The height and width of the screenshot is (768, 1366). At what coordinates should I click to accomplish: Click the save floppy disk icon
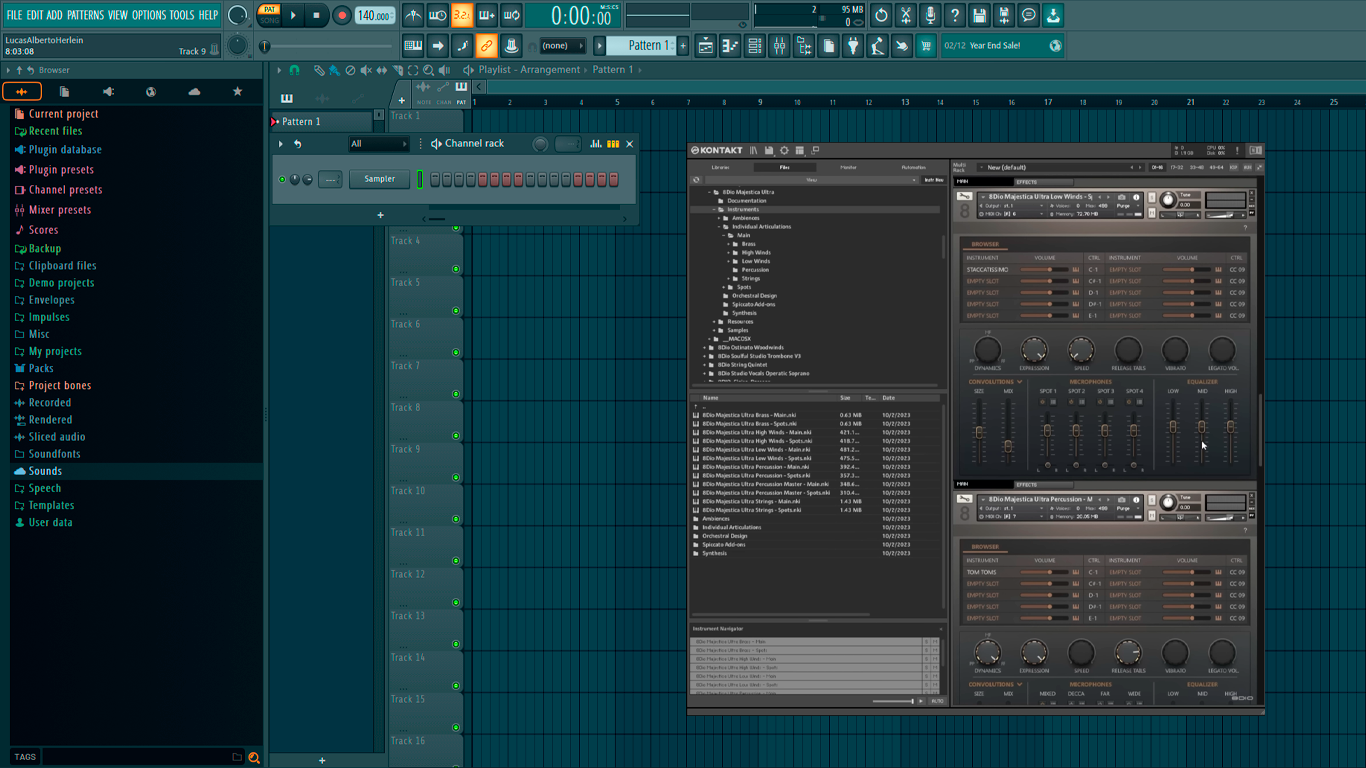(x=979, y=15)
